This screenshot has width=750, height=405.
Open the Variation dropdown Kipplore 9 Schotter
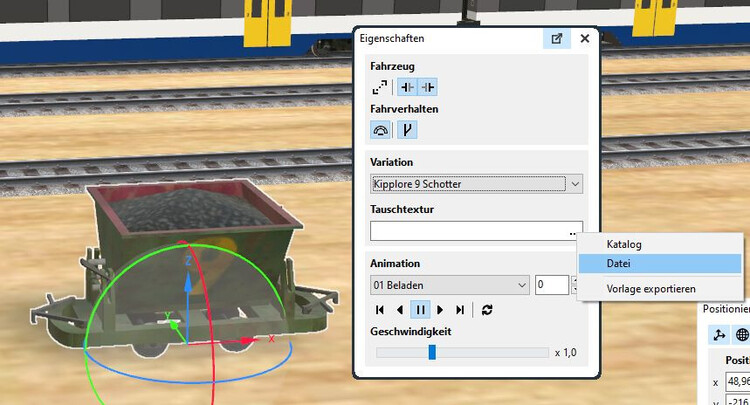coord(476,184)
